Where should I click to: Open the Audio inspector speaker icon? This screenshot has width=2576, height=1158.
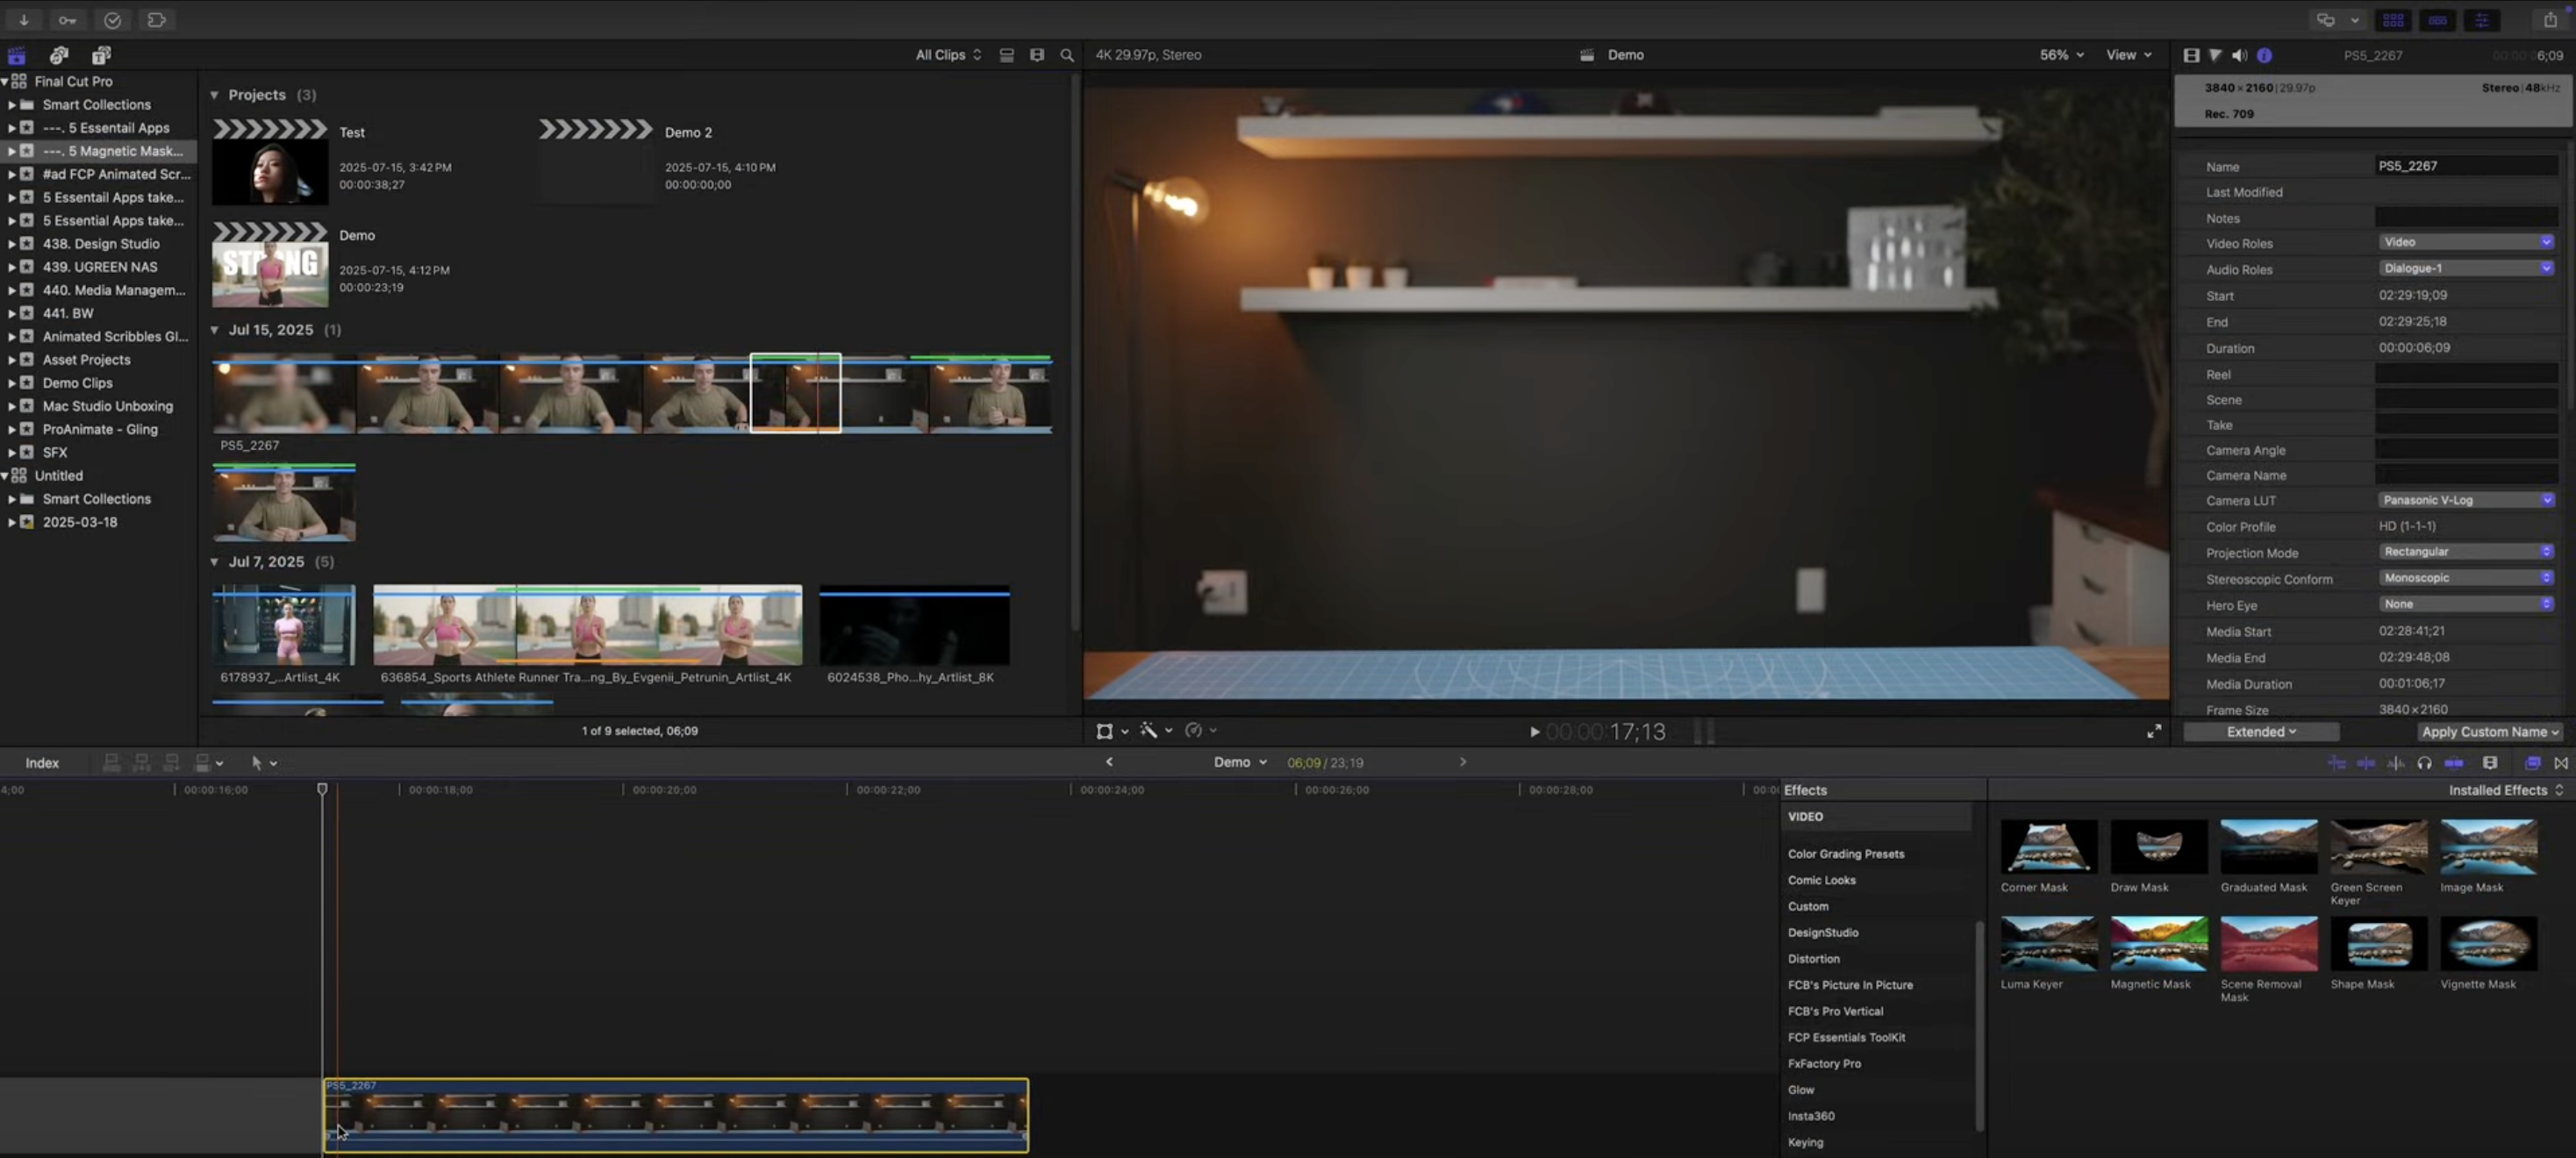pos(2239,55)
